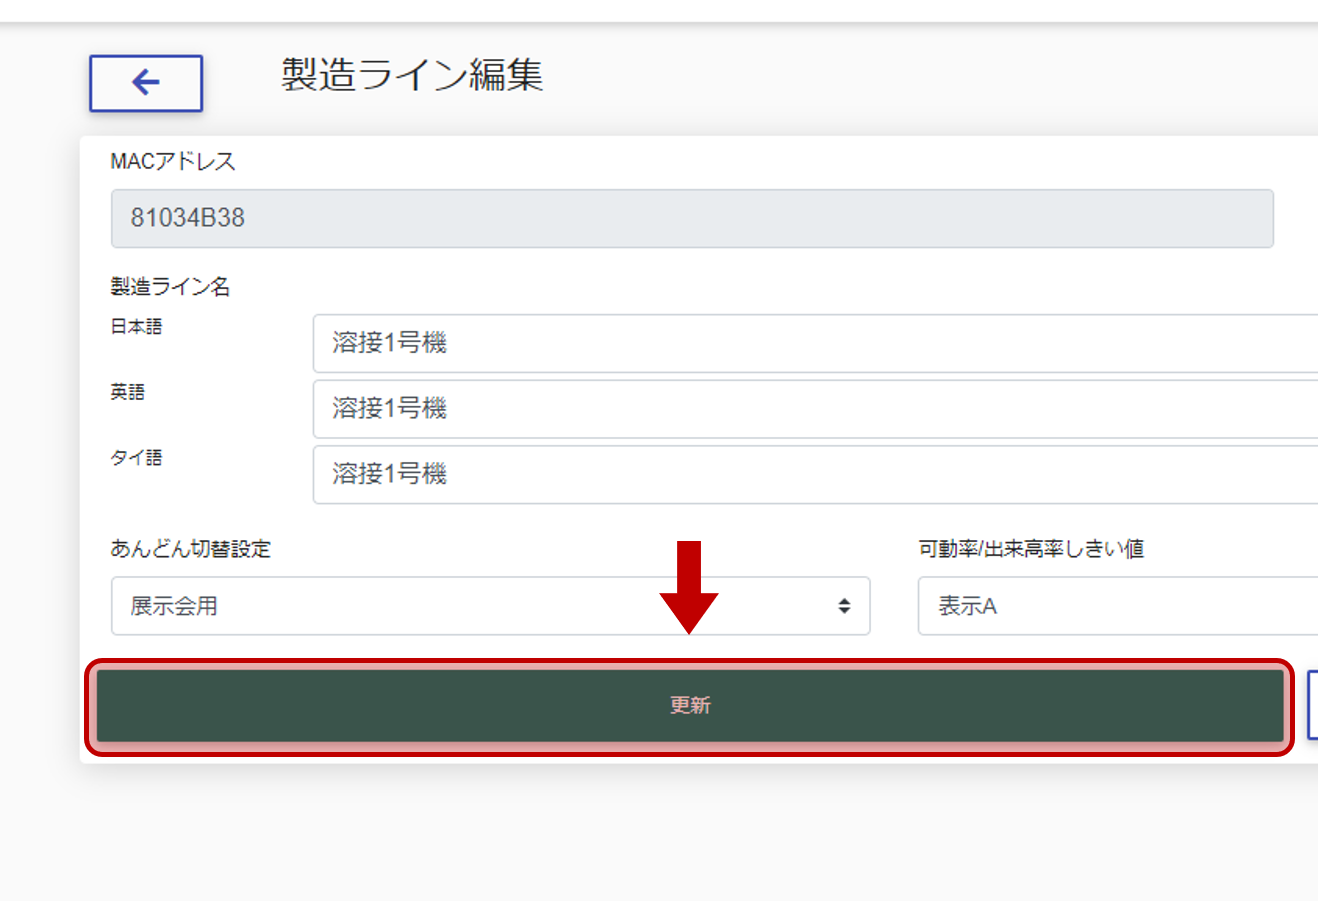Image resolution: width=1318 pixels, height=901 pixels.
Task: Edit the 日本語 line name field
Action: click(x=815, y=343)
